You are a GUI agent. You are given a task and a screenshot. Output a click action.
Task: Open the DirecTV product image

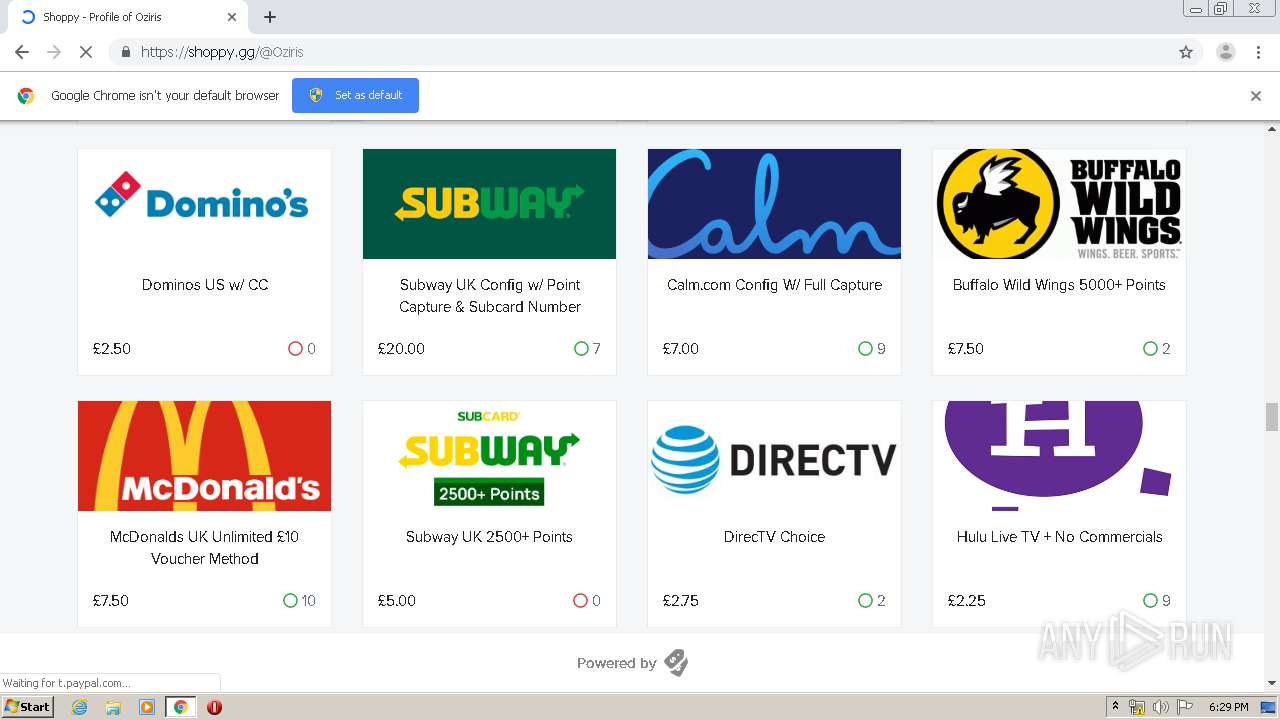[x=774, y=456]
